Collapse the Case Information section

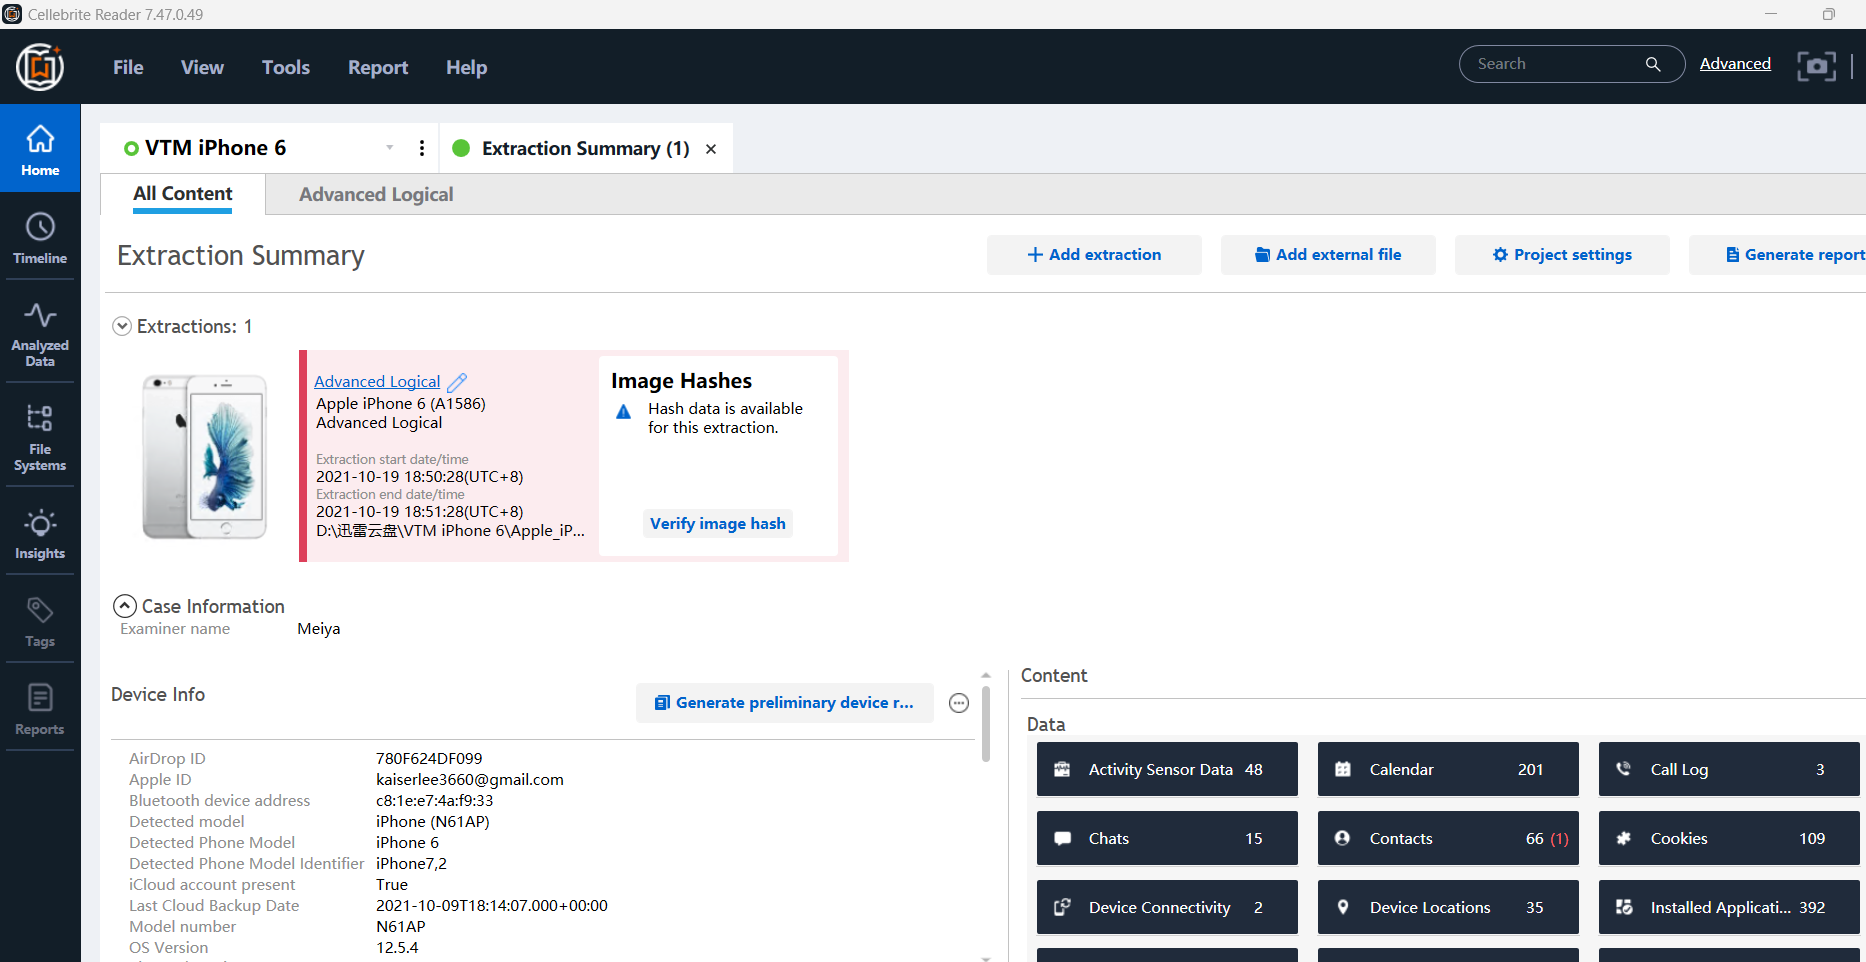[125, 606]
